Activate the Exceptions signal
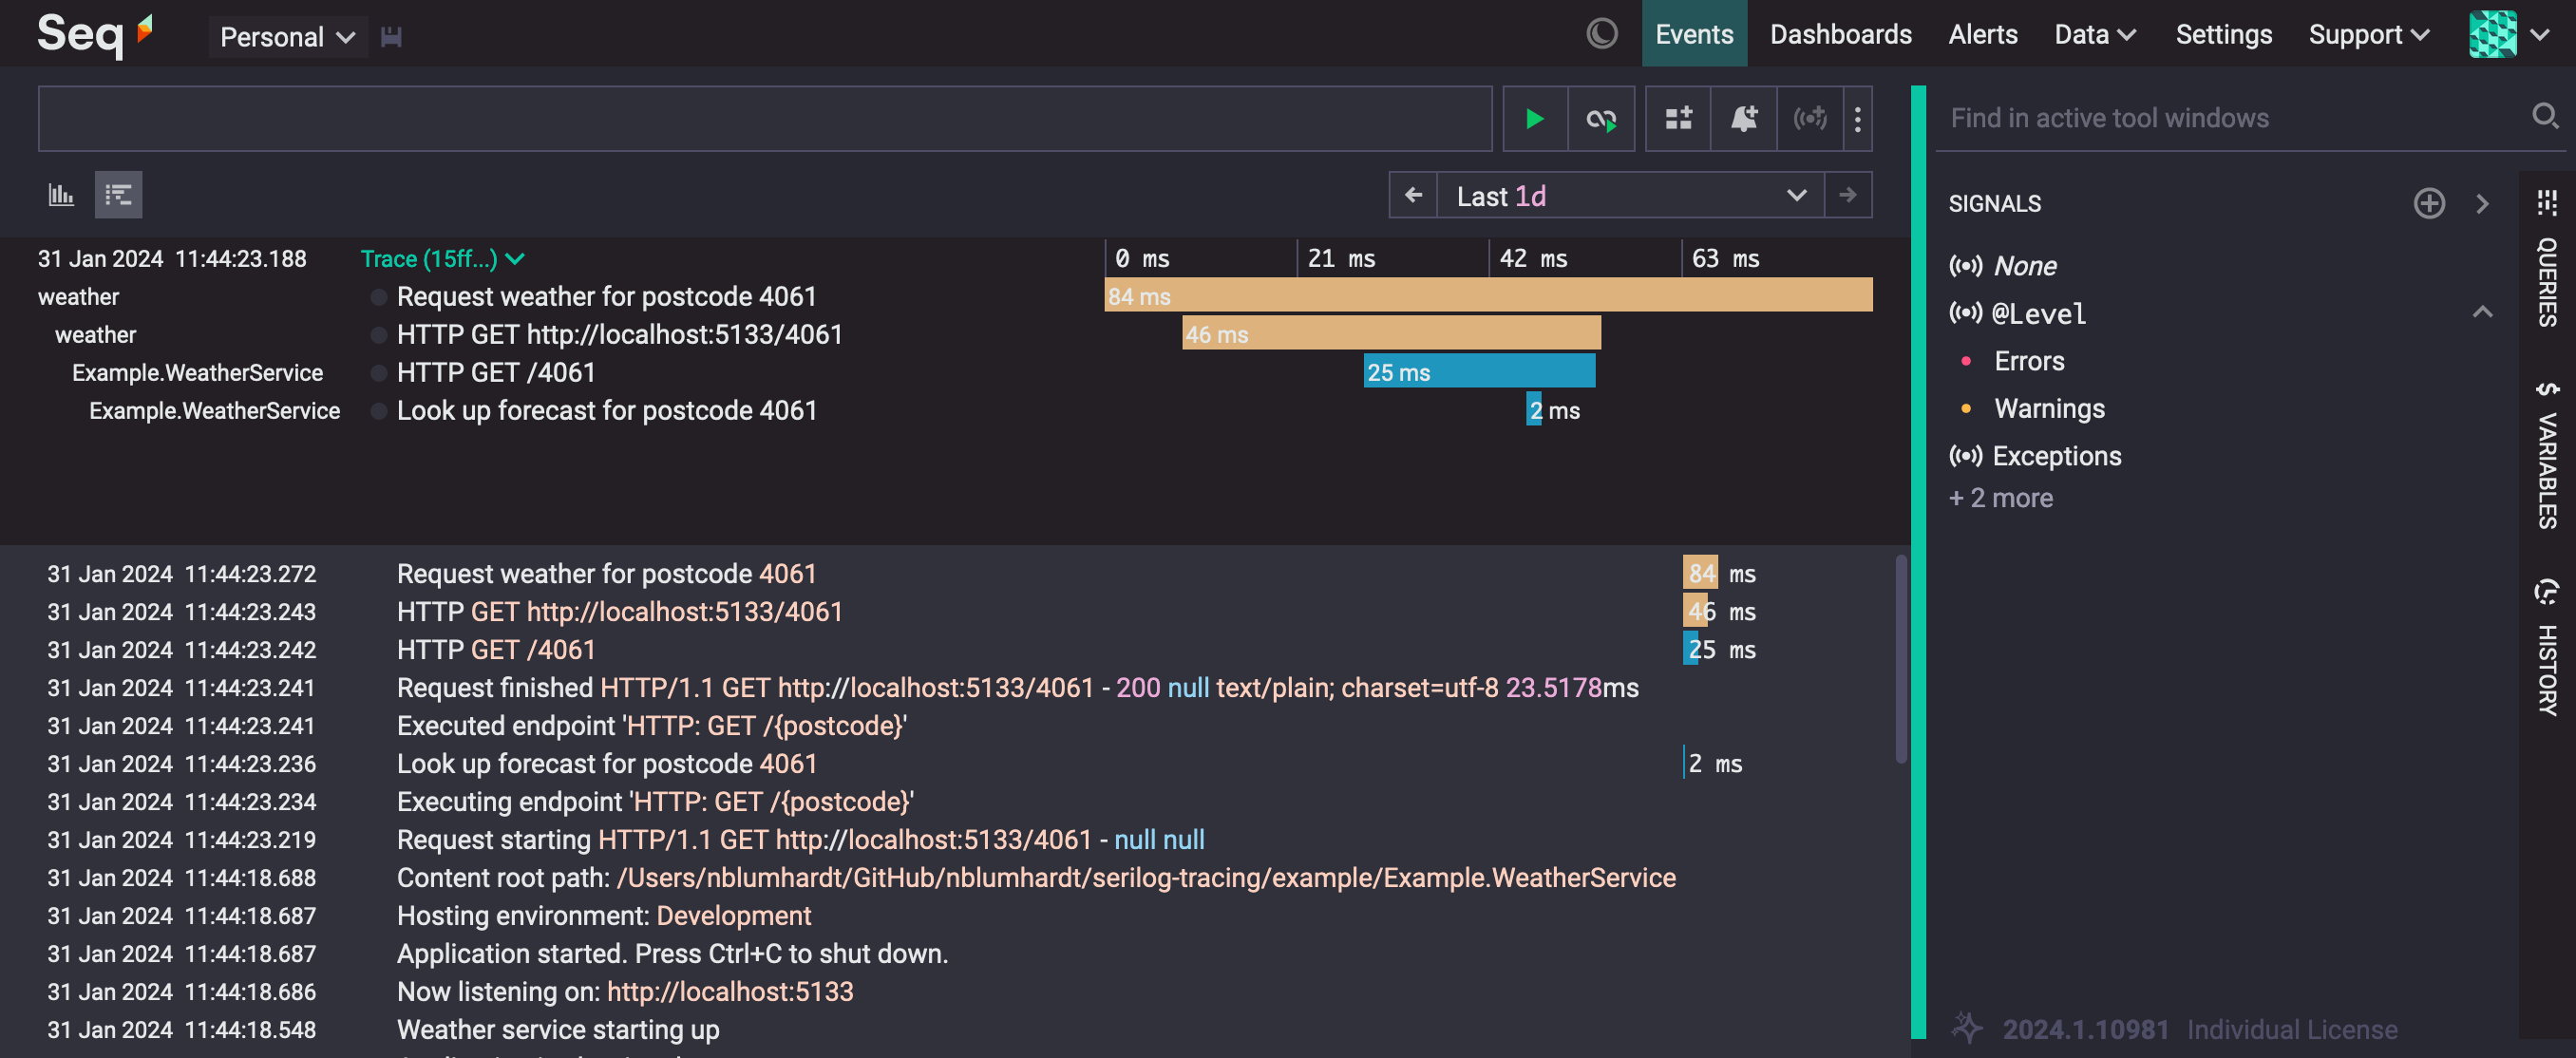This screenshot has height=1058, width=2576. (2035, 456)
